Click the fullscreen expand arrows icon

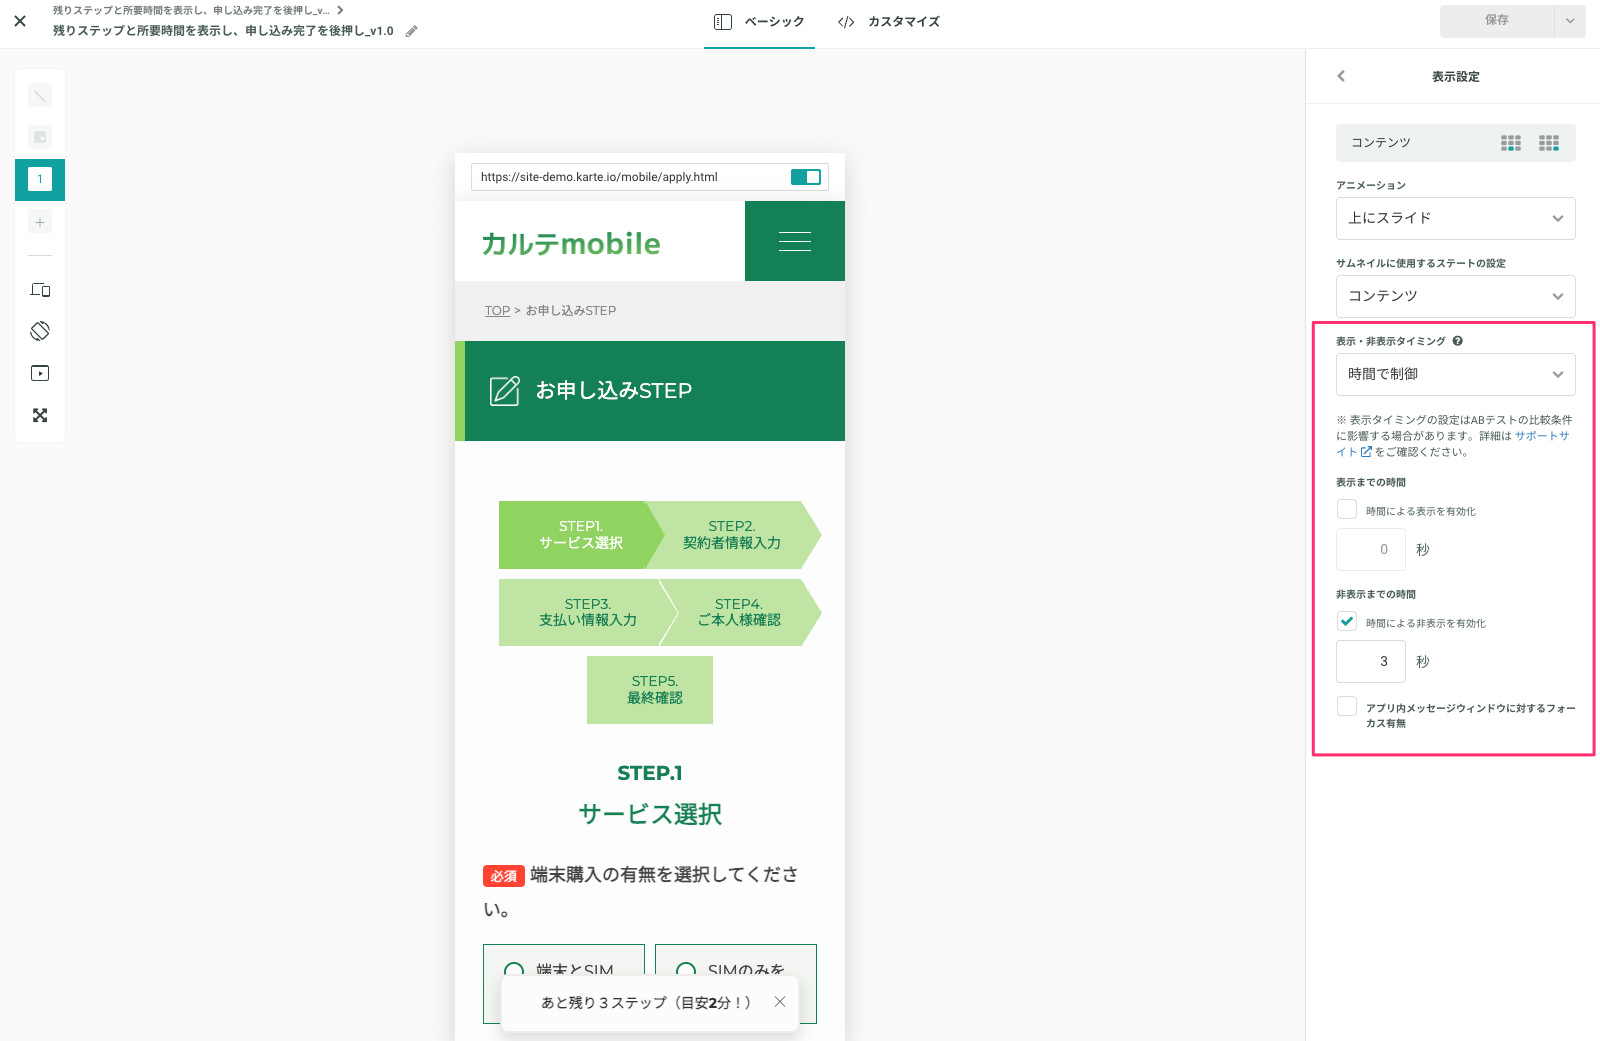(40, 415)
